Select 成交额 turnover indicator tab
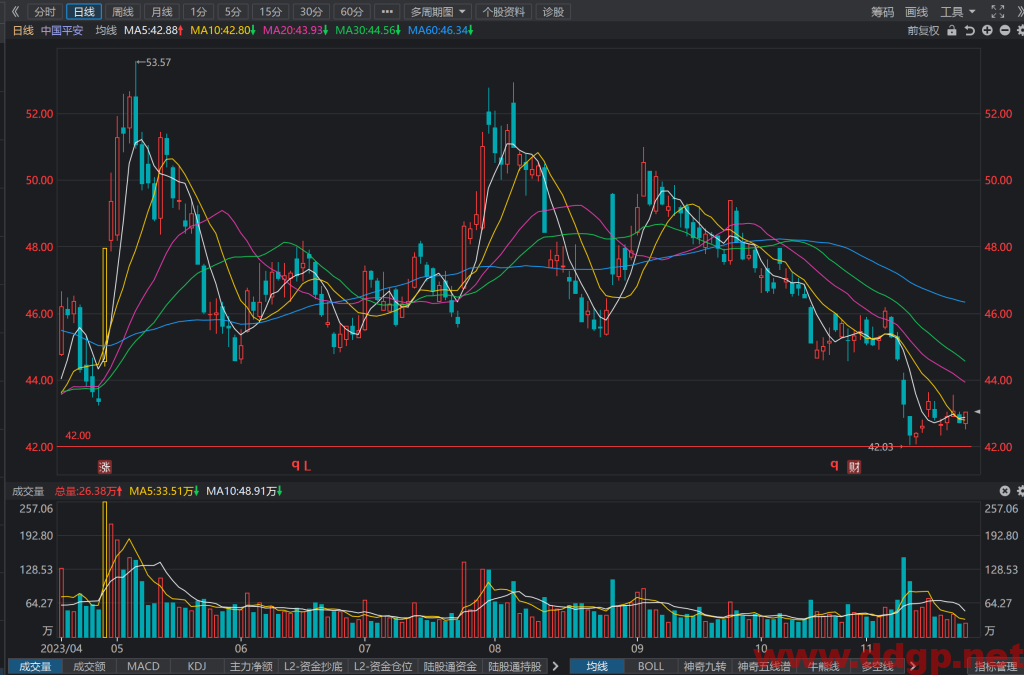The width and height of the screenshot is (1024, 675). [89, 667]
